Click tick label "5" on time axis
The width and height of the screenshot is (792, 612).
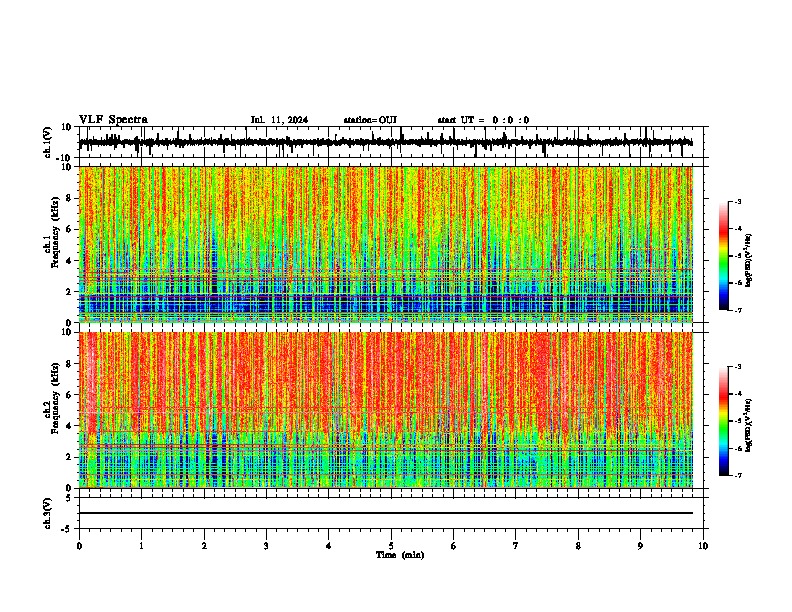tap(391, 546)
